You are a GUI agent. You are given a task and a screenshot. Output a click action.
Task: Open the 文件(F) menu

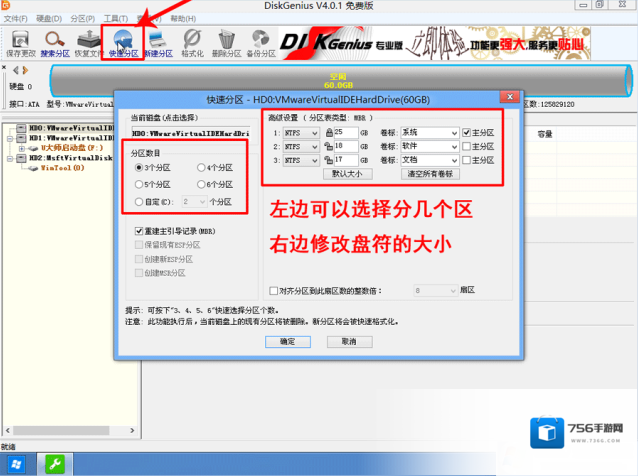(17, 18)
